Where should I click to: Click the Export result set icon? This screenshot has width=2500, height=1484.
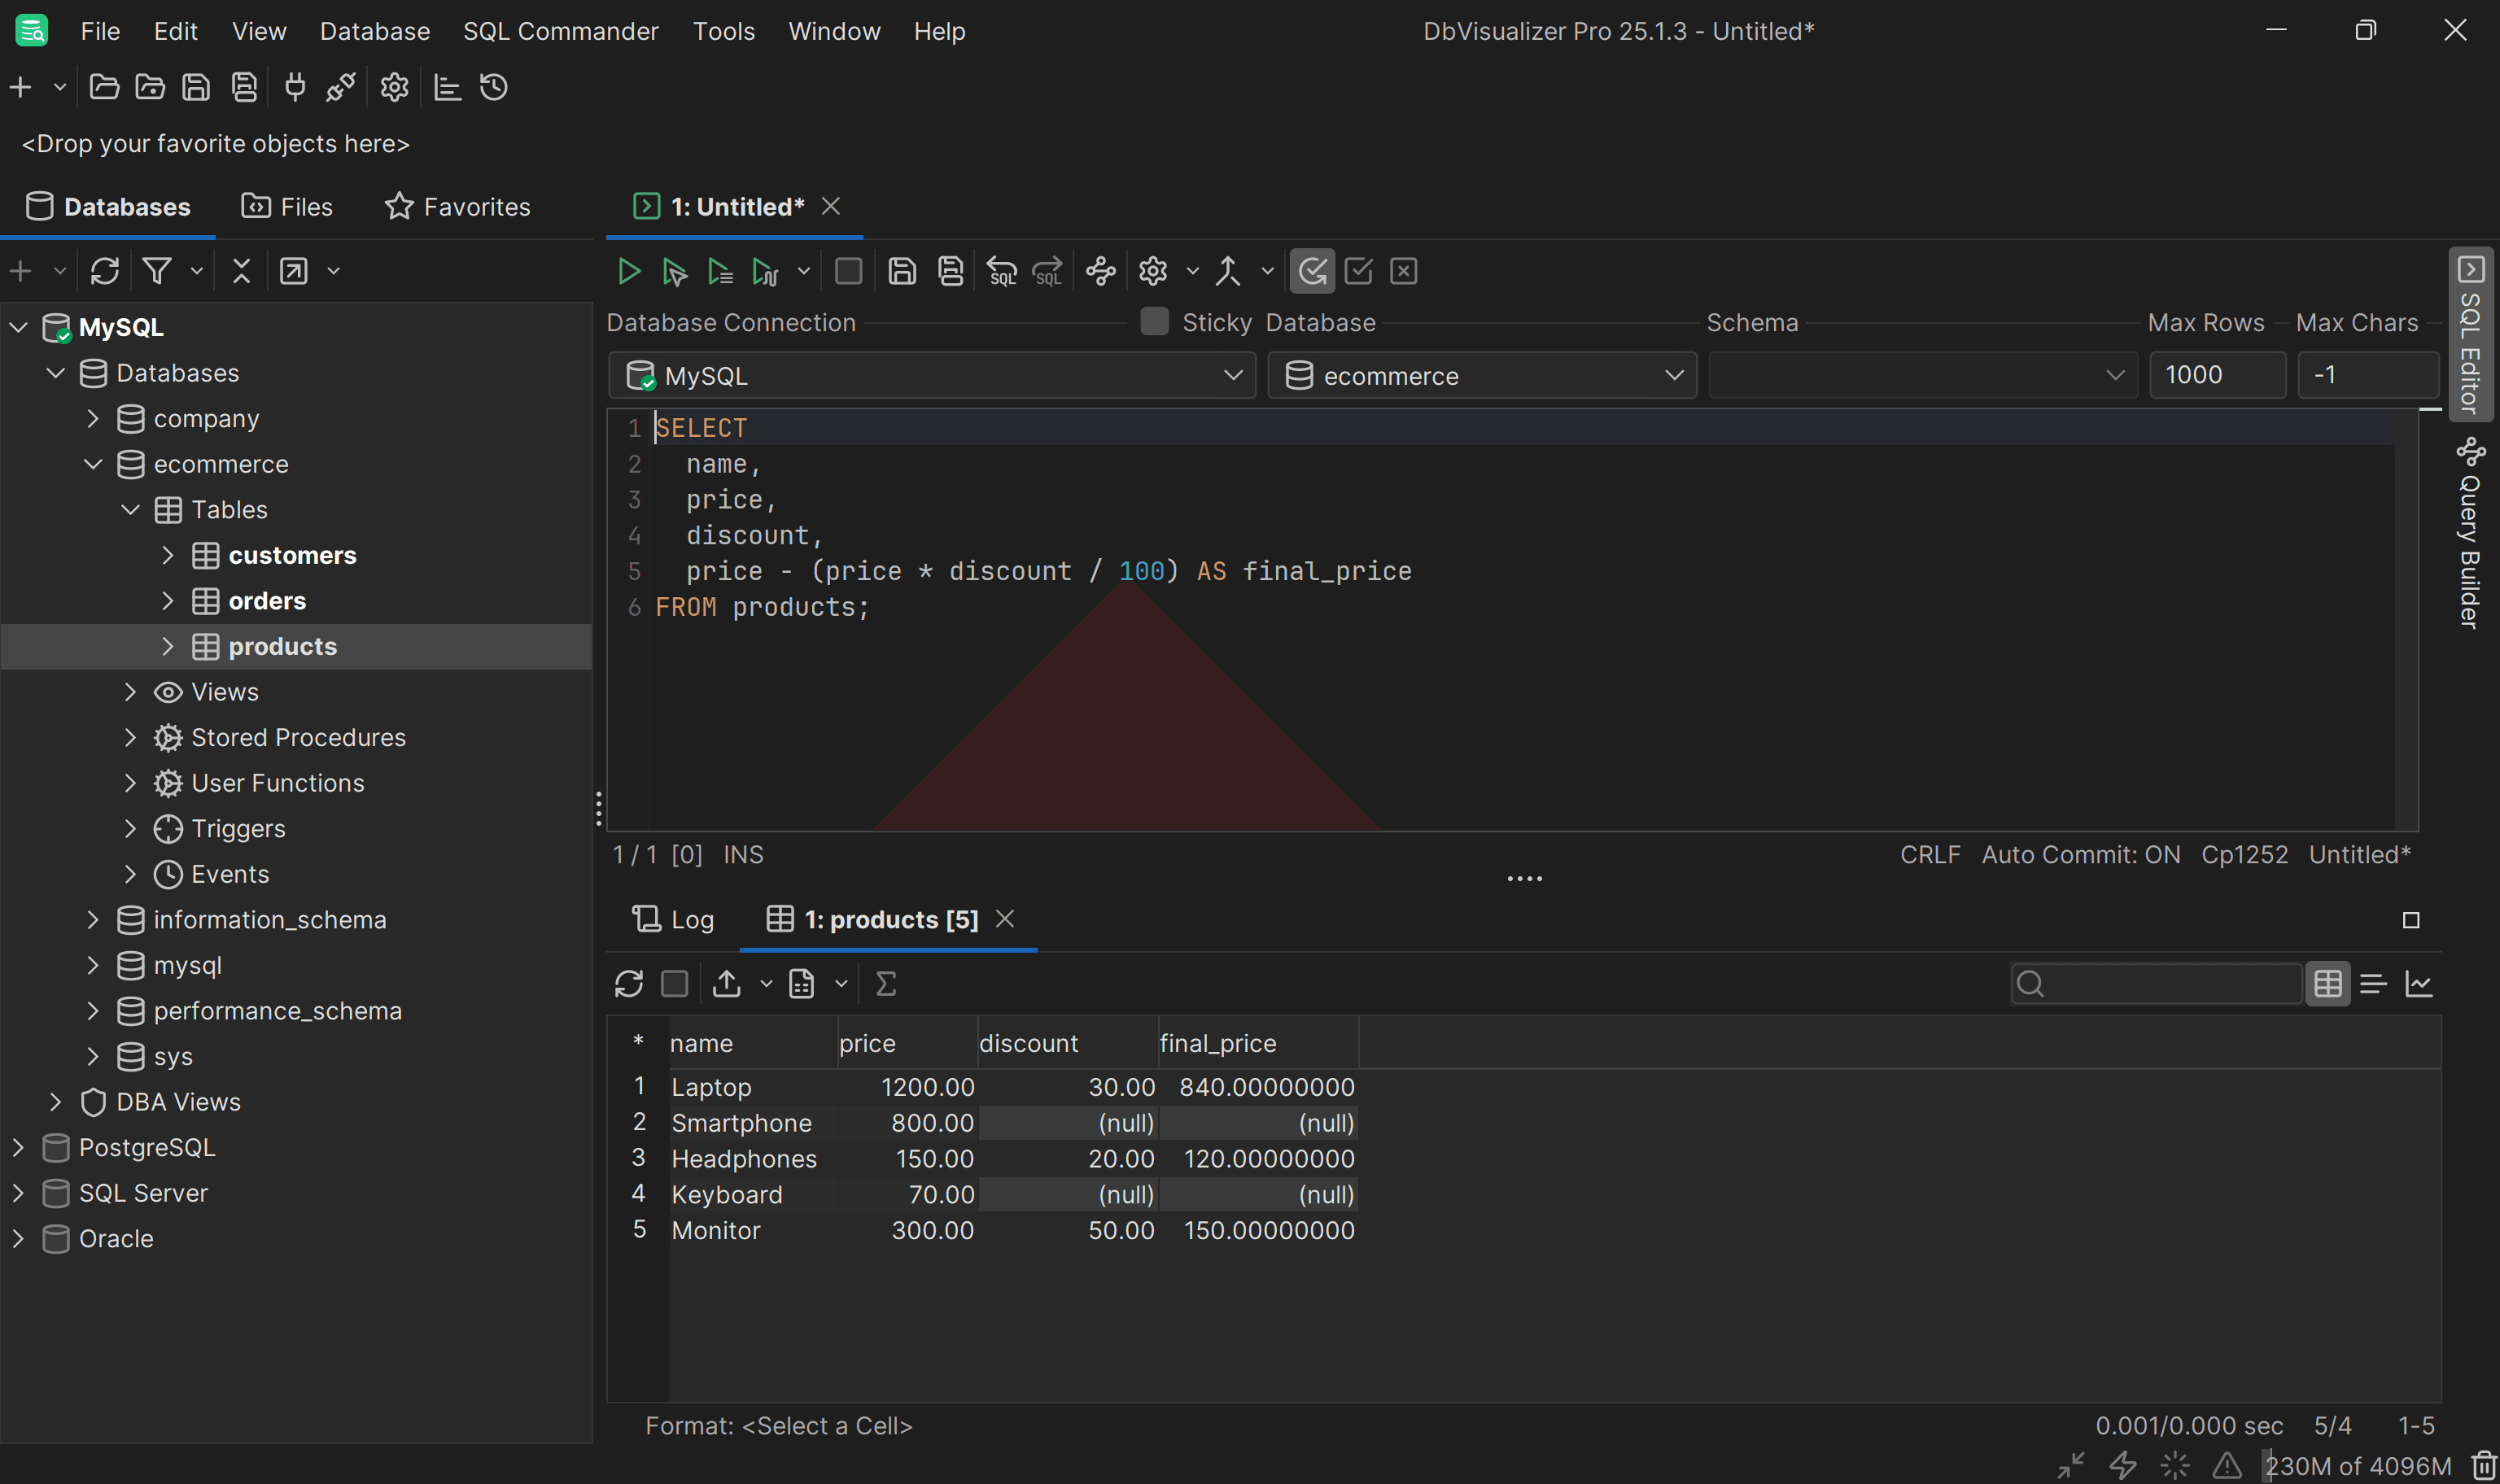click(727, 984)
